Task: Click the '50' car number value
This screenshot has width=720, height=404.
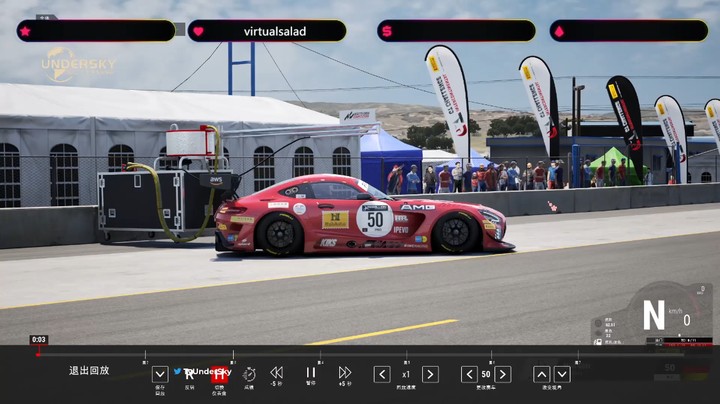Action: click(x=486, y=375)
